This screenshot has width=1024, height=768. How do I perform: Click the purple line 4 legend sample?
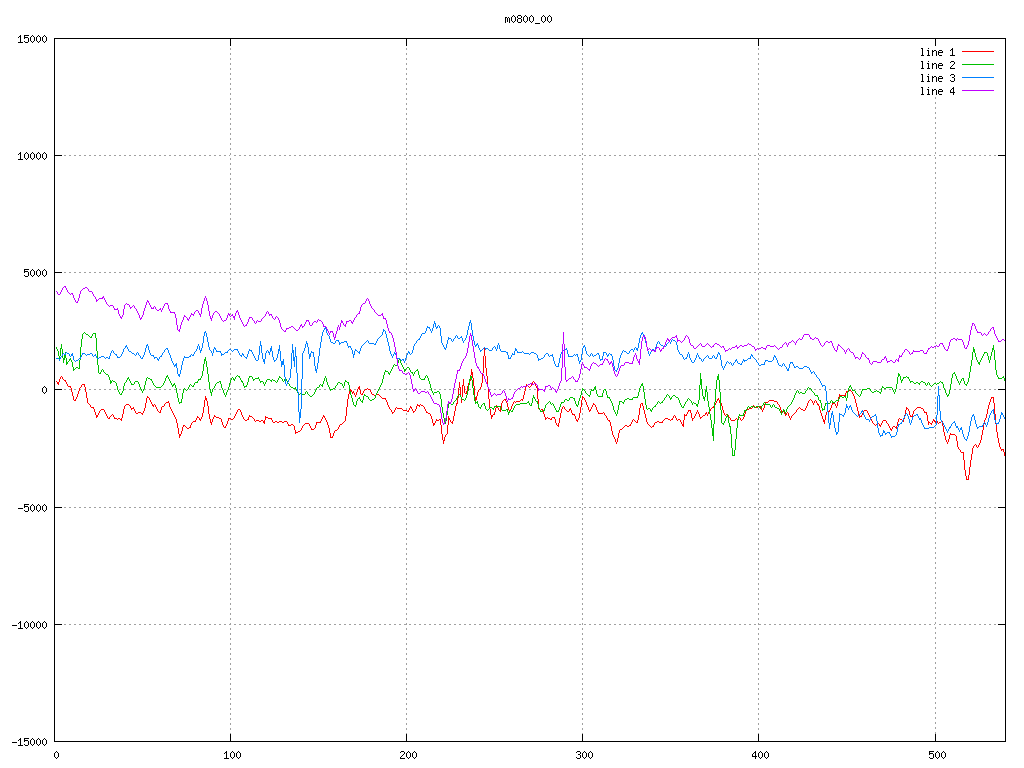[x=978, y=91]
